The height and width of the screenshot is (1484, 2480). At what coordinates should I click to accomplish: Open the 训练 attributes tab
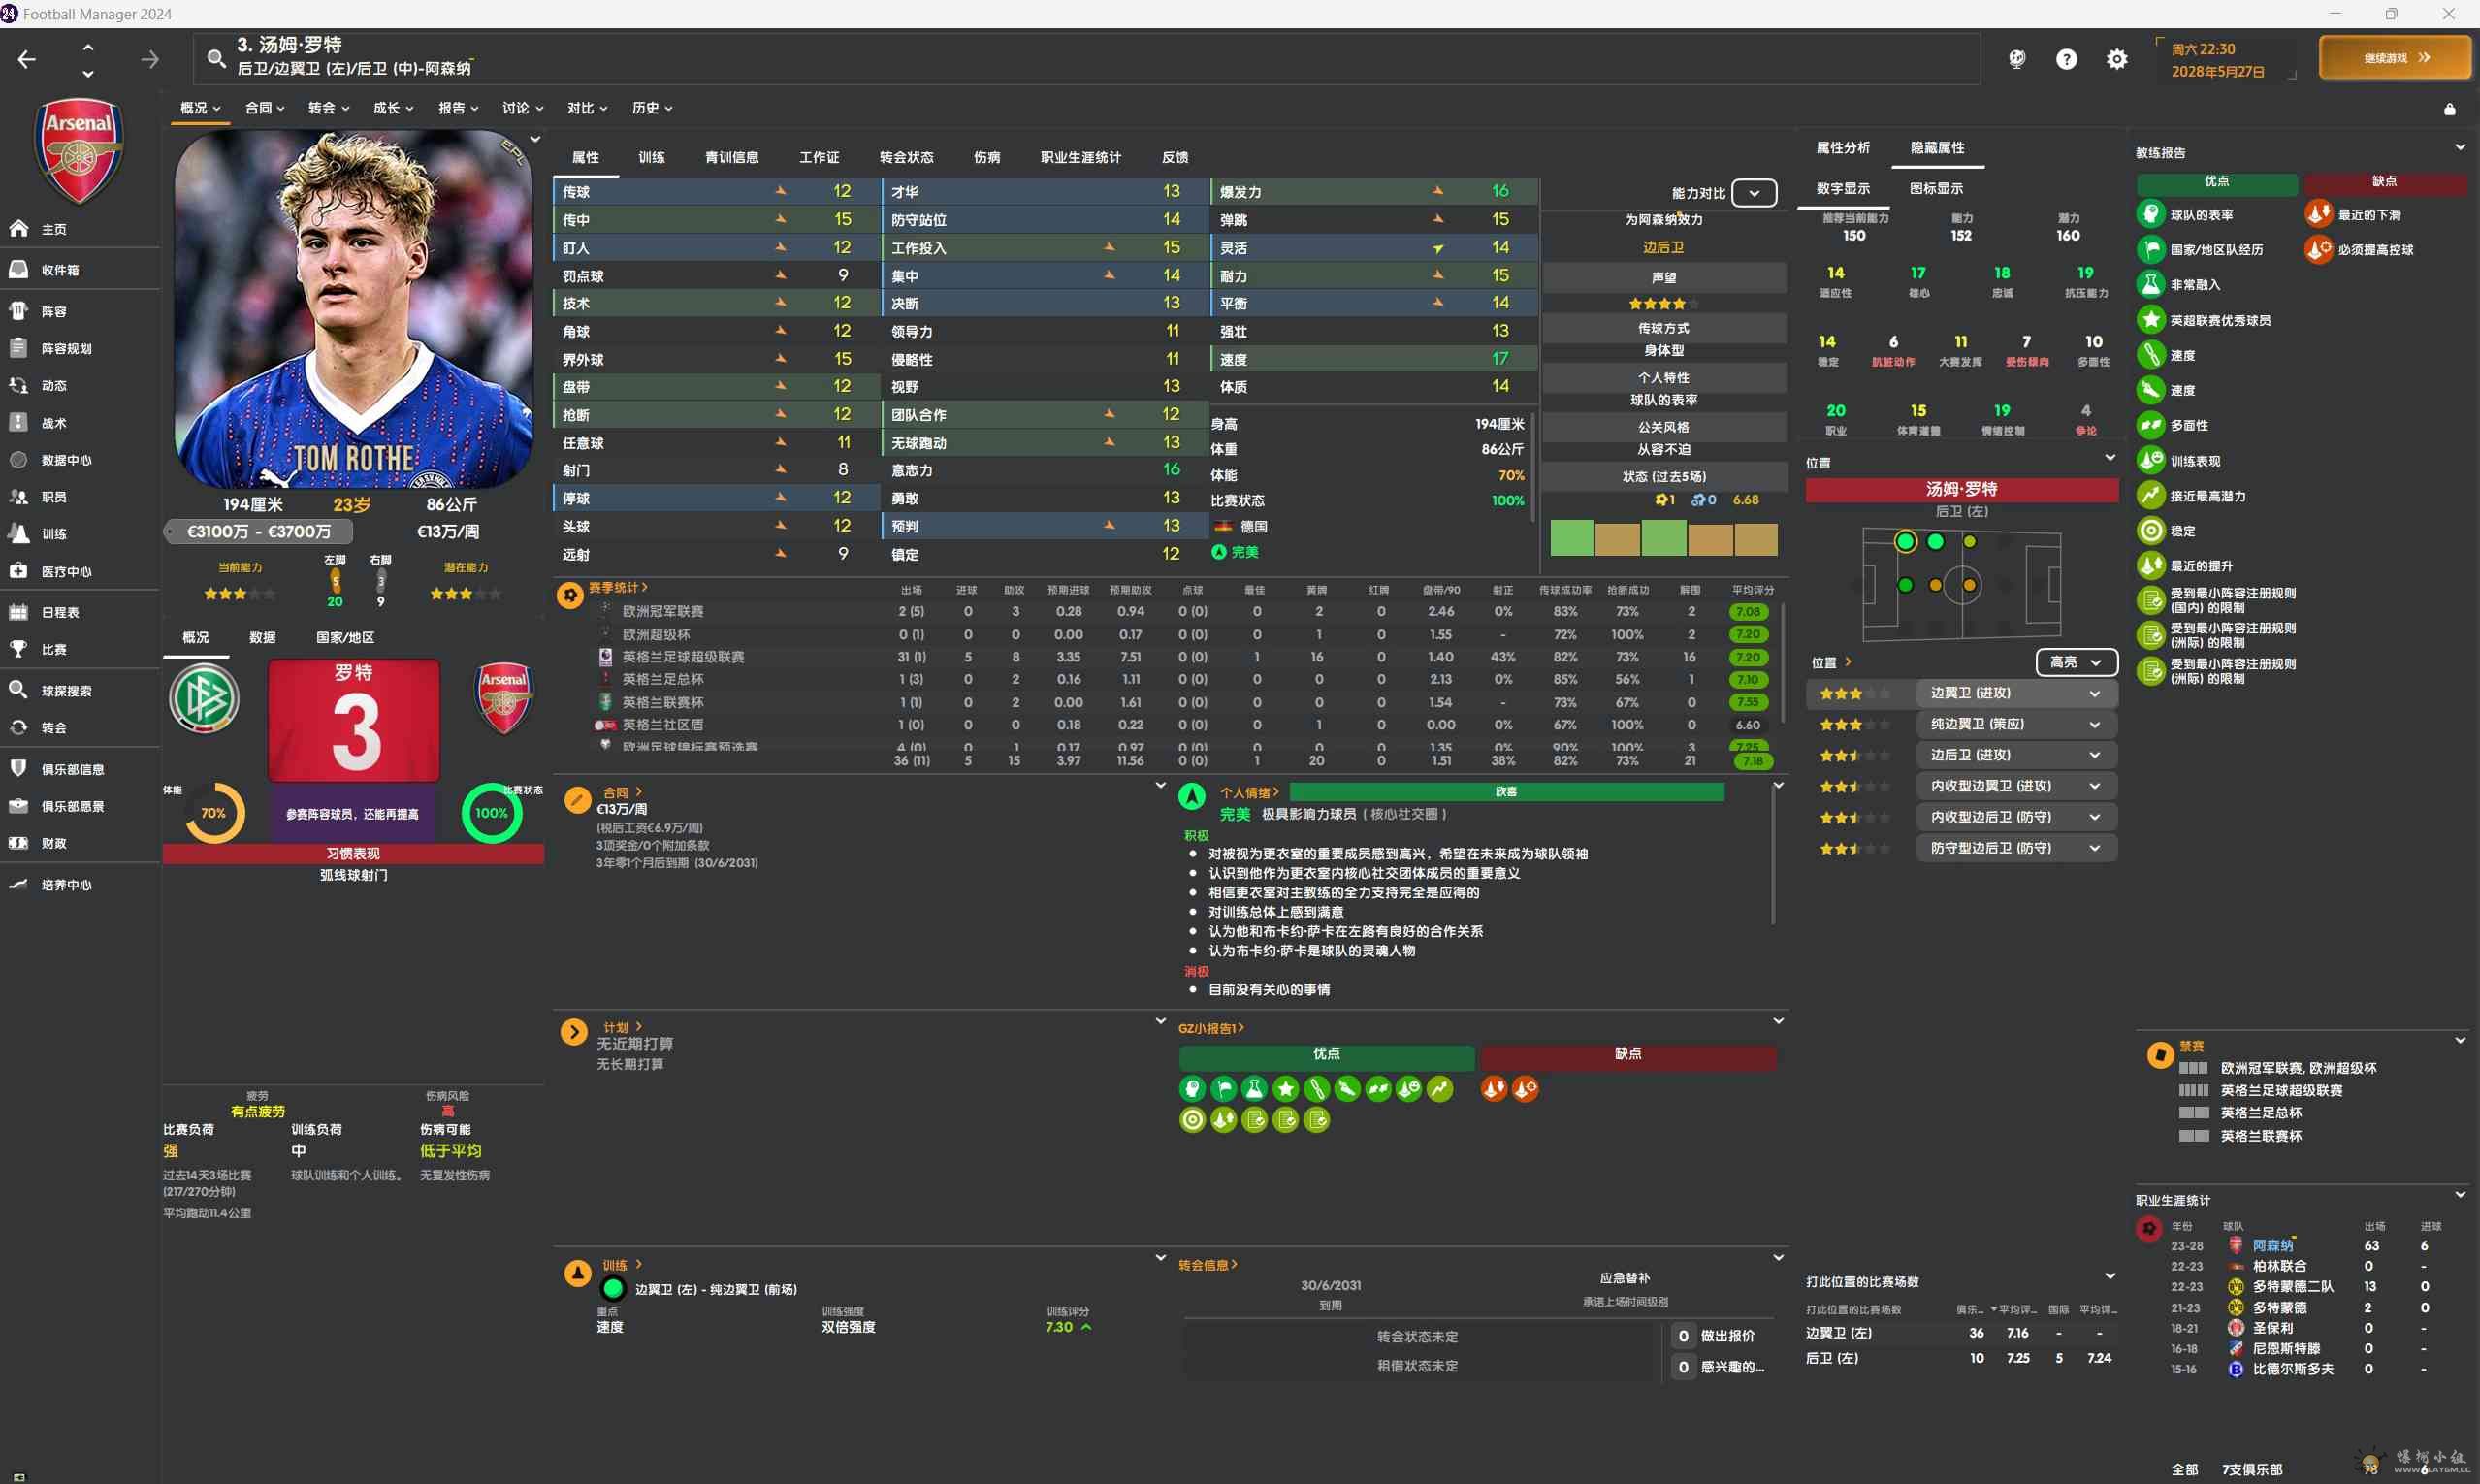pos(651,157)
